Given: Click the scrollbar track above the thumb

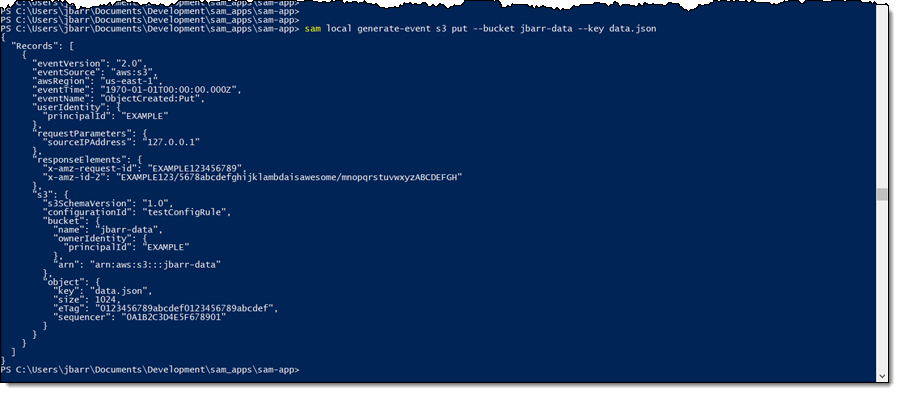Looking at the screenshot, I should [882, 98].
